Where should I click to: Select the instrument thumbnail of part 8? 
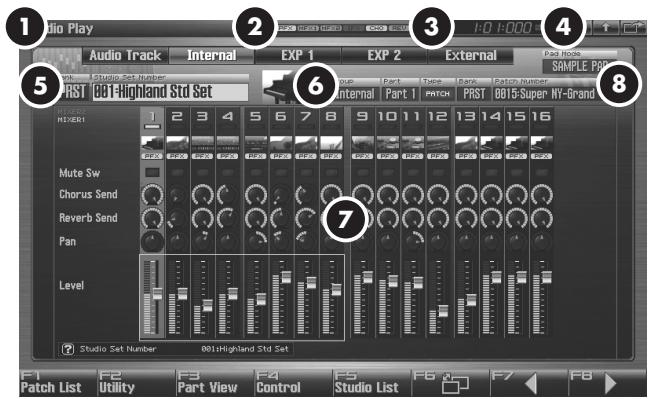coord(331,144)
